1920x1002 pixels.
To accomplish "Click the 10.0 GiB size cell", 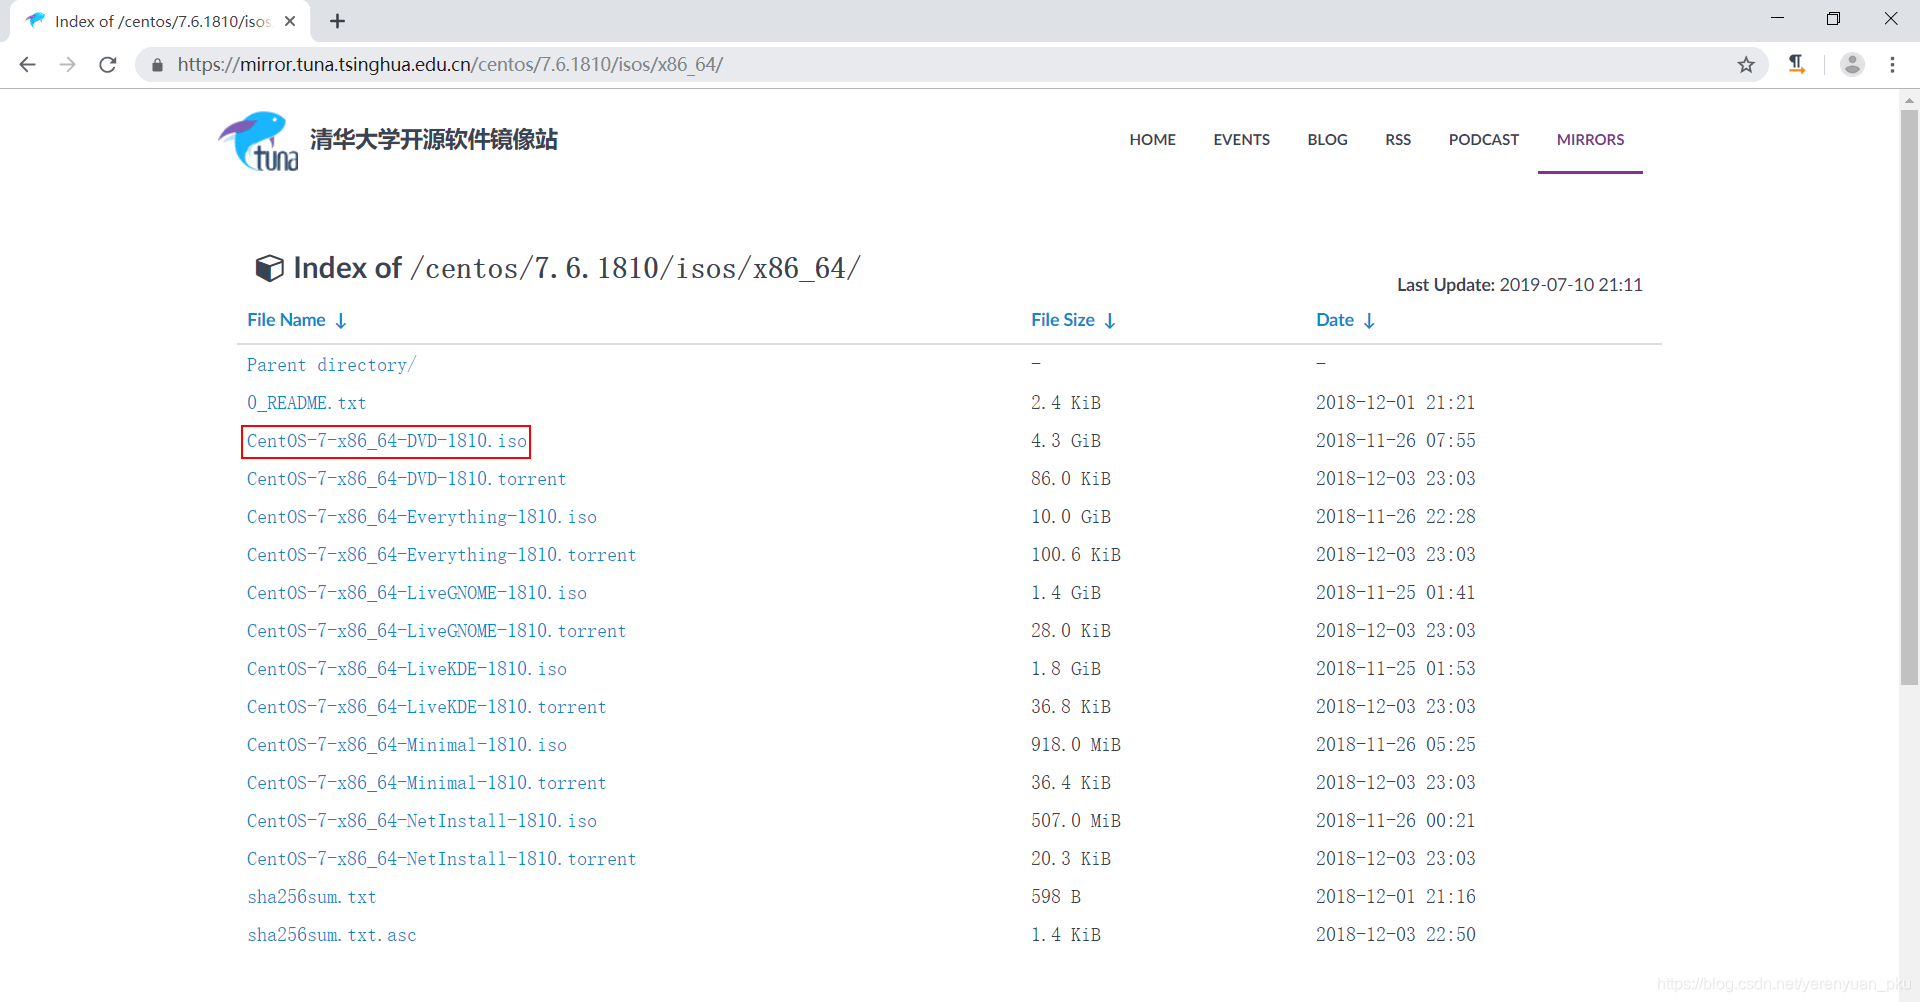I will click(x=1071, y=517).
